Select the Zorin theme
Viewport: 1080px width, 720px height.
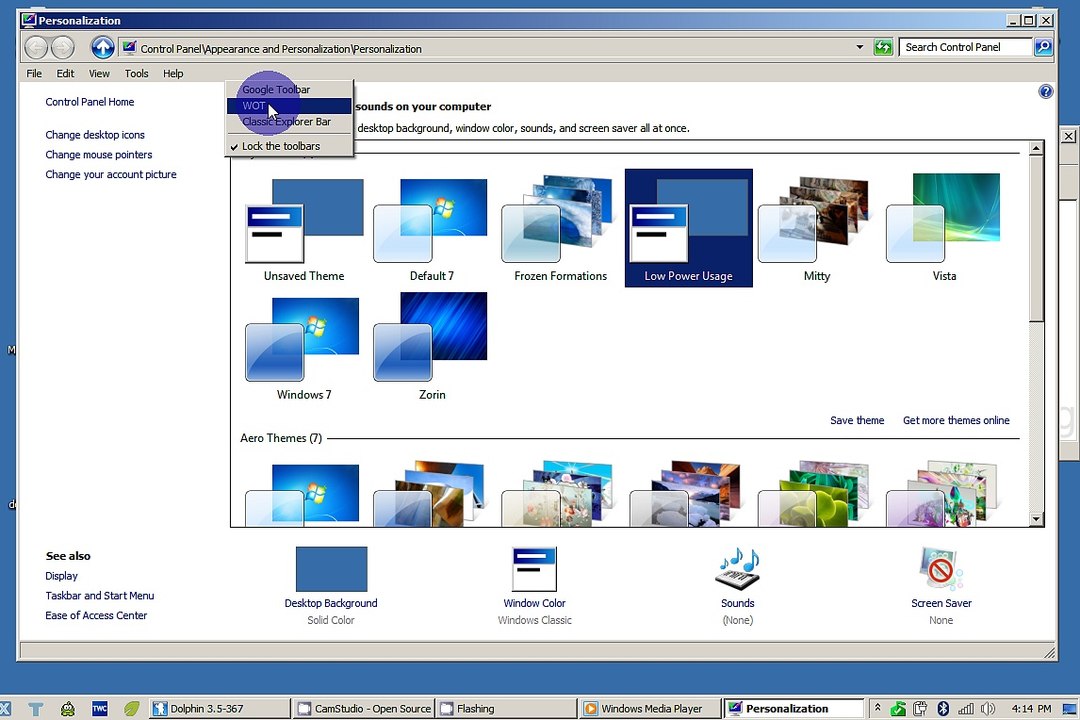pos(432,348)
